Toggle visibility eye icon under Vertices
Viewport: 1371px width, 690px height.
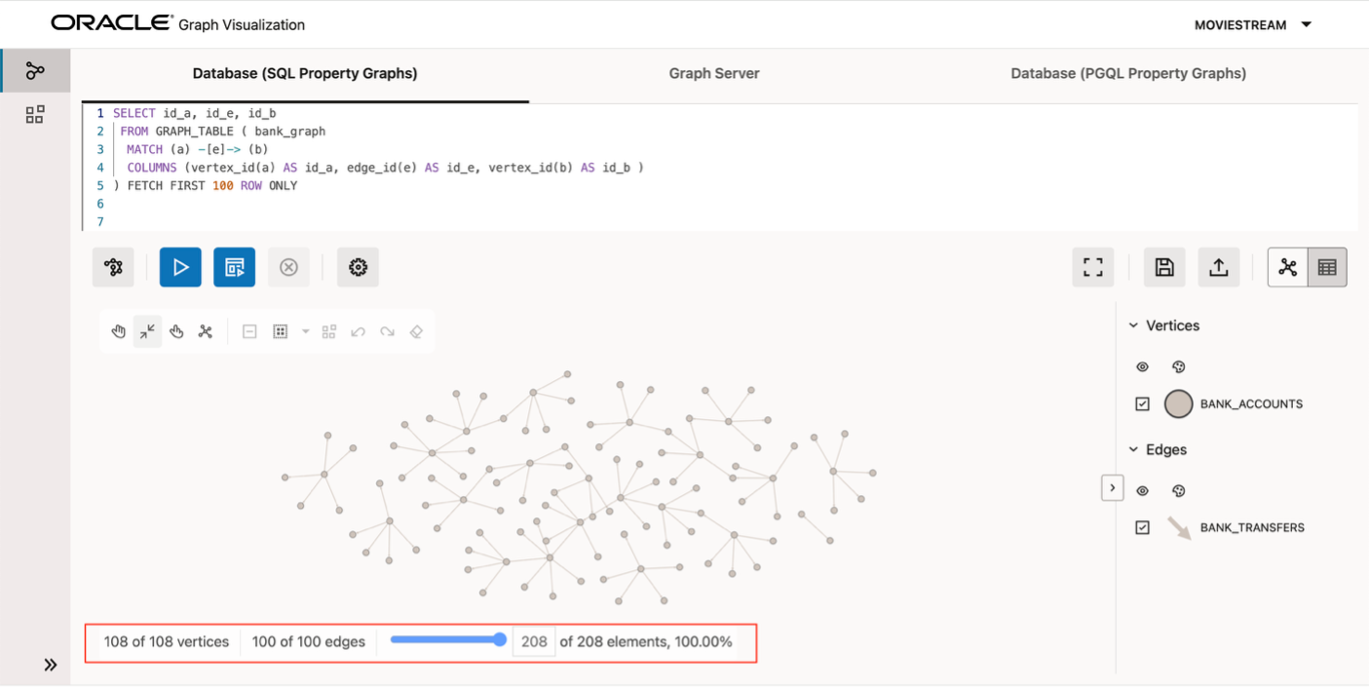pyautogui.click(x=1143, y=367)
